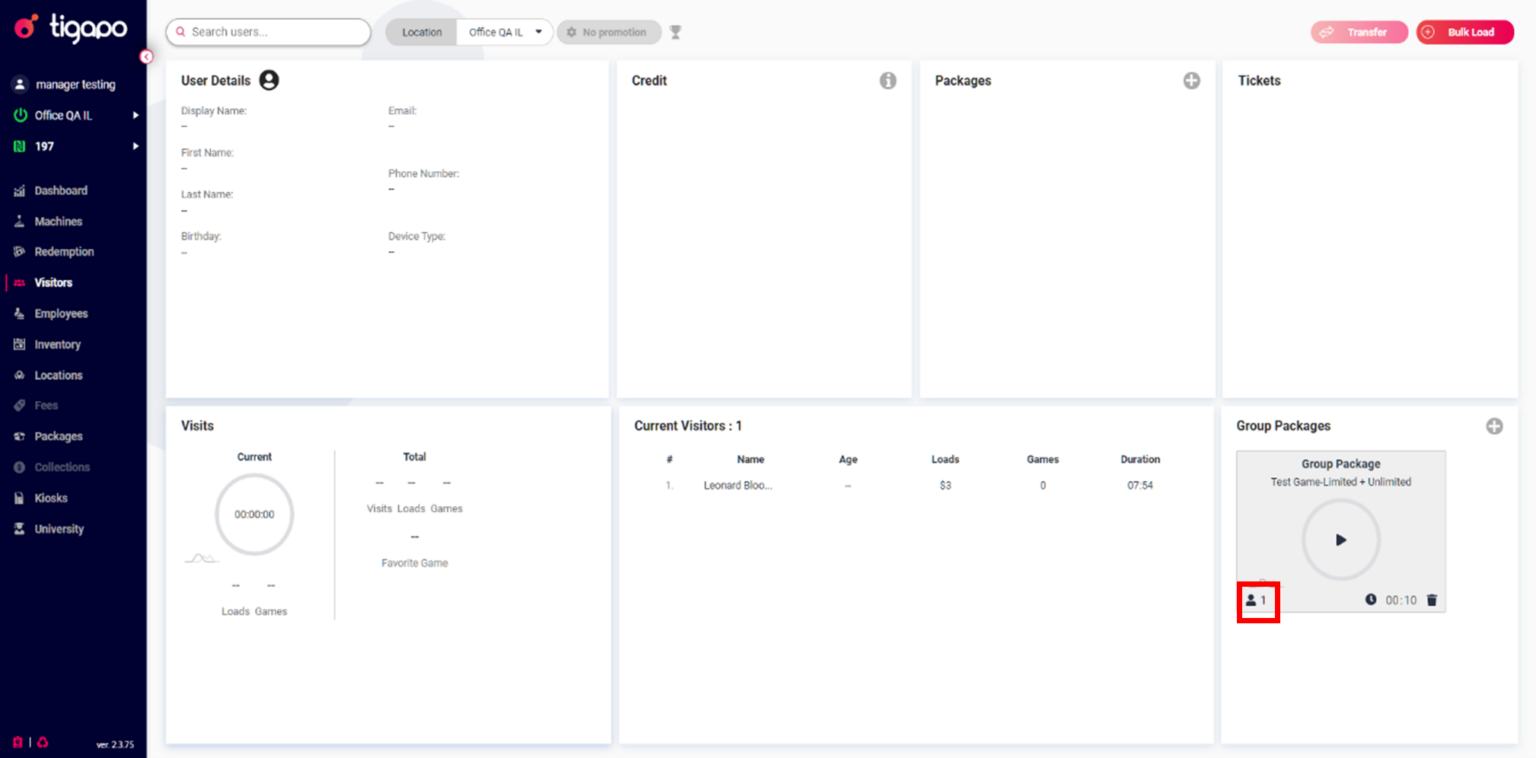The width and height of the screenshot is (1536, 758).
Task: Click the notification bell near the version number
Action: (x=41, y=742)
